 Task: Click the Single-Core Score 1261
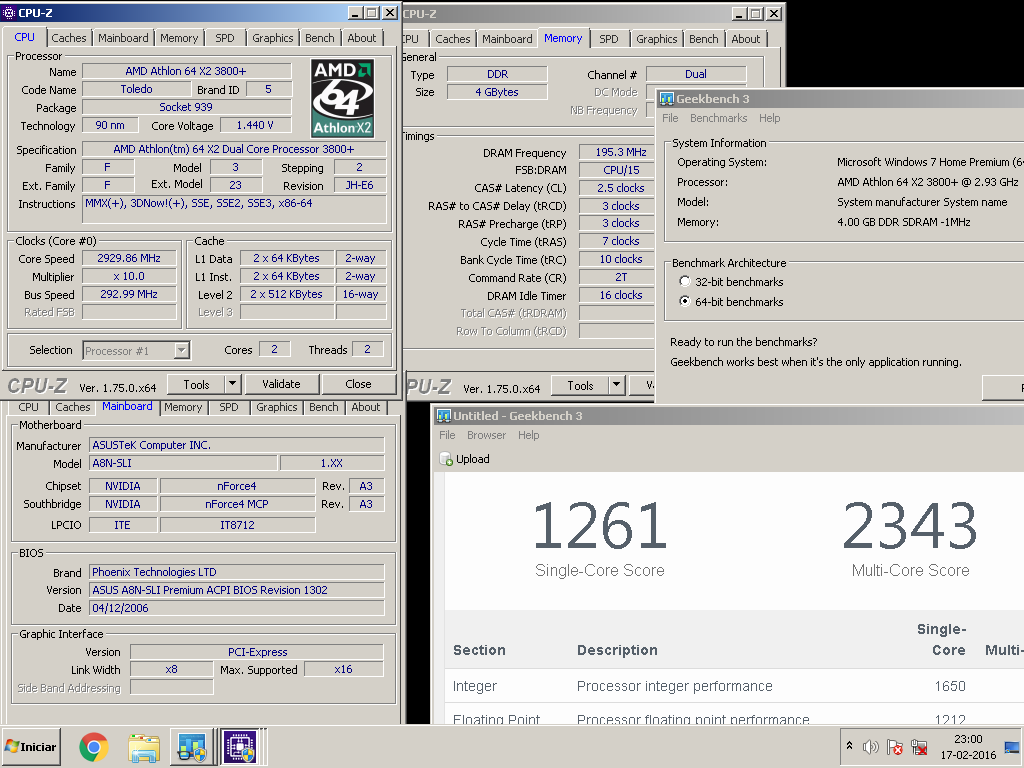pyautogui.click(x=600, y=525)
